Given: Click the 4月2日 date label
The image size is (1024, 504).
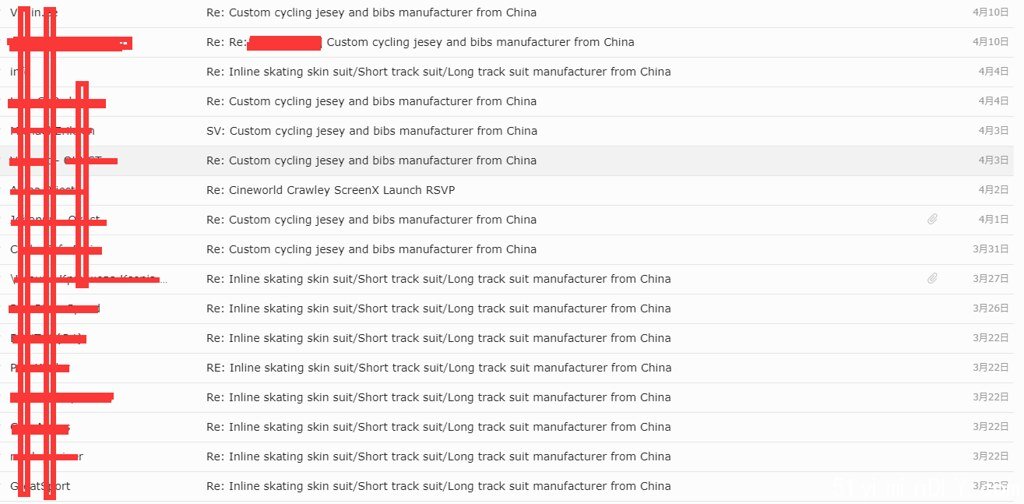Looking at the screenshot, I should [993, 190].
